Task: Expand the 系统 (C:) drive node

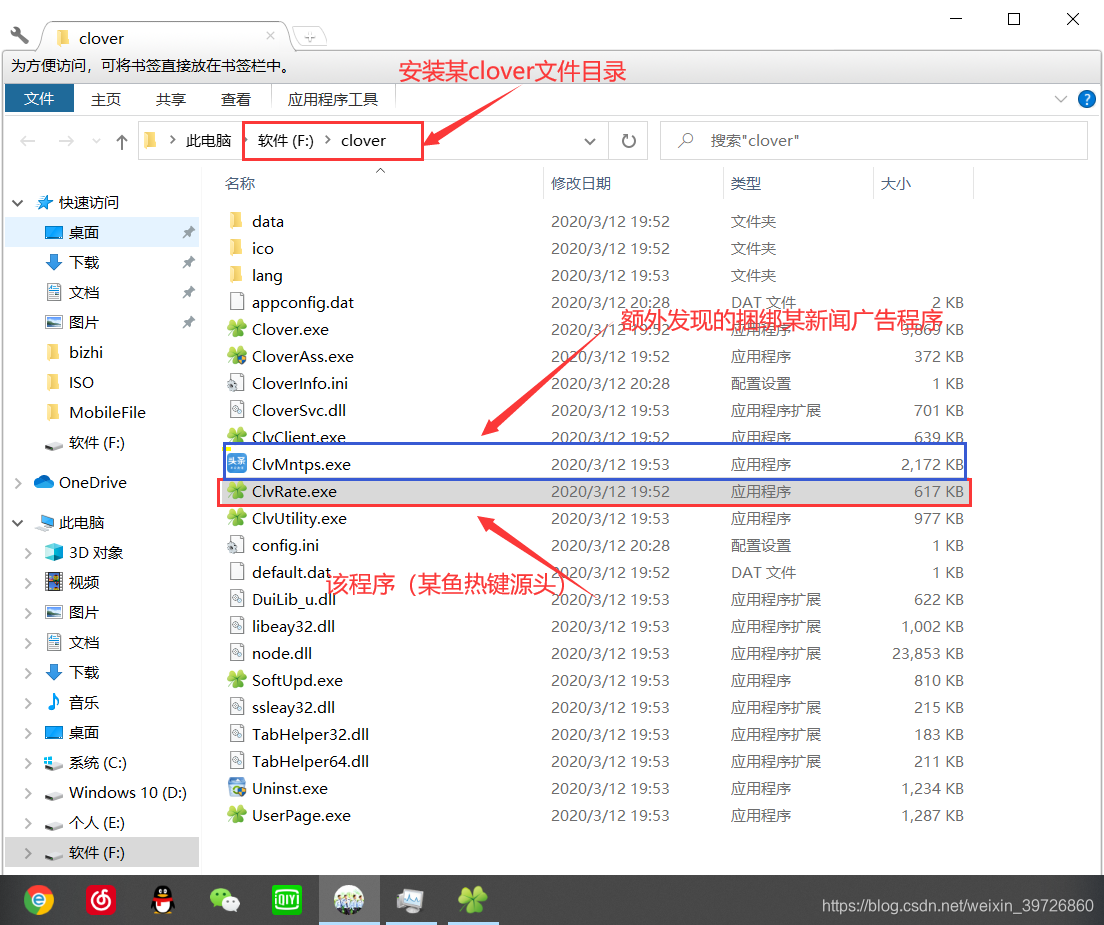Action: point(28,763)
